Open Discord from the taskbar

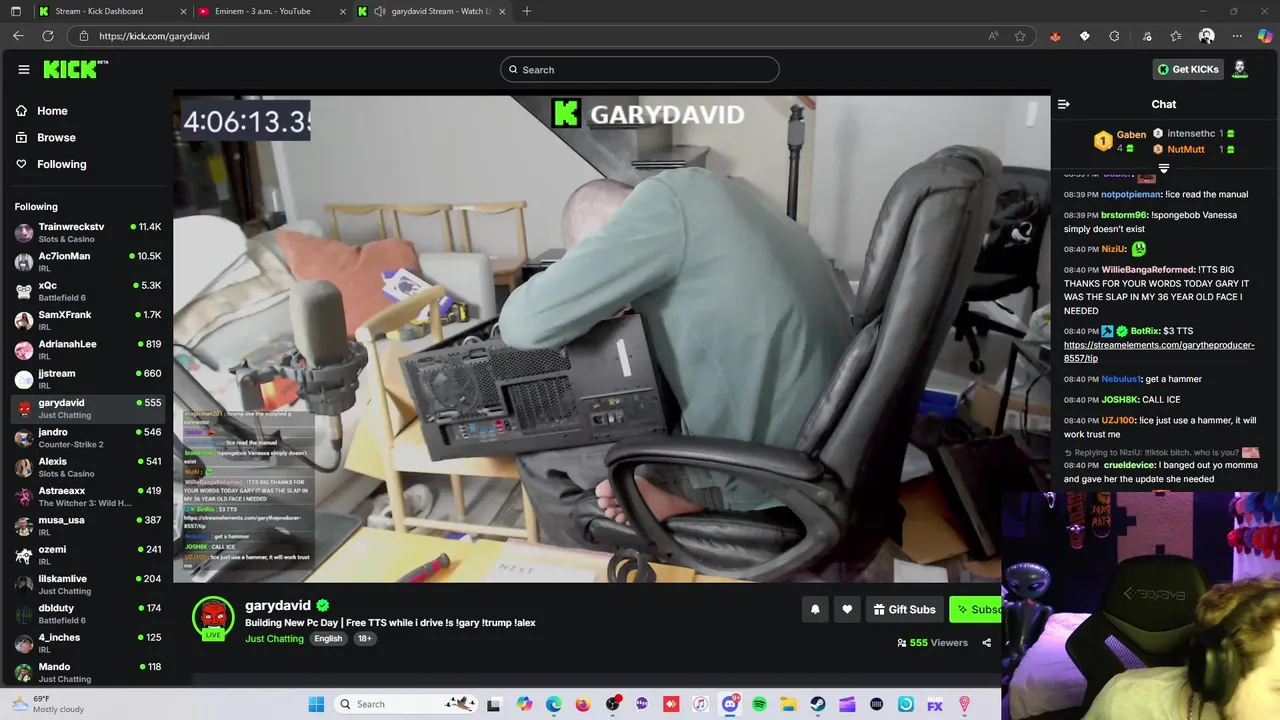[x=730, y=704]
